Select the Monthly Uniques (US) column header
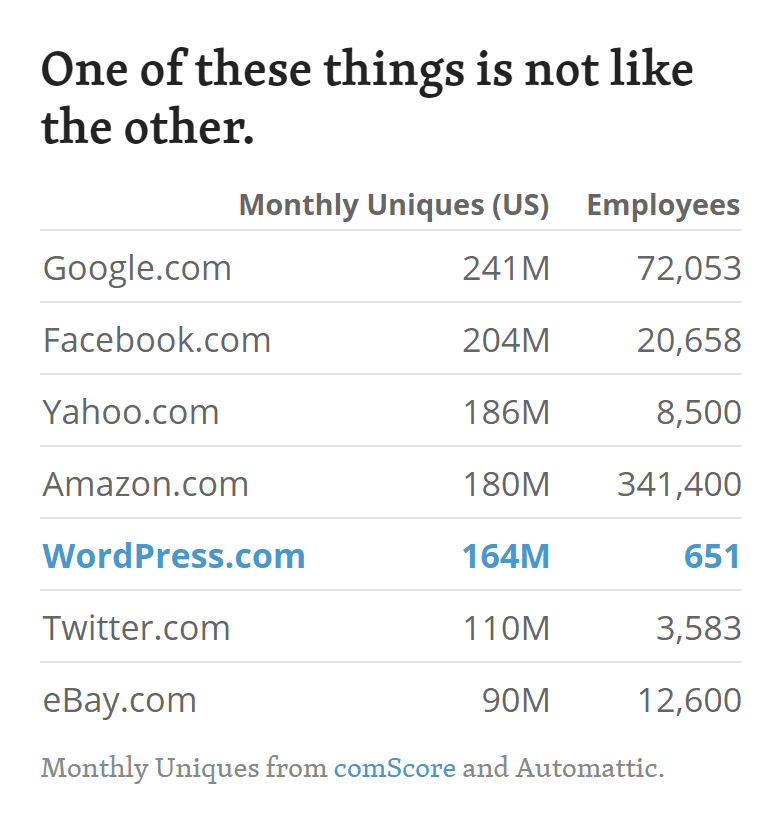Image resolution: width=777 pixels, height=817 pixels. tap(394, 205)
